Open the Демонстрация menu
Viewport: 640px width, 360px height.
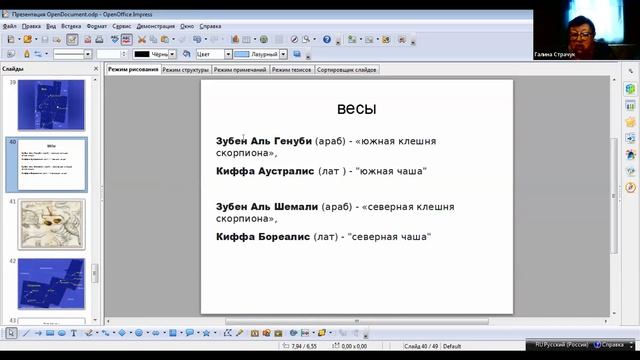[x=156, y=26]
